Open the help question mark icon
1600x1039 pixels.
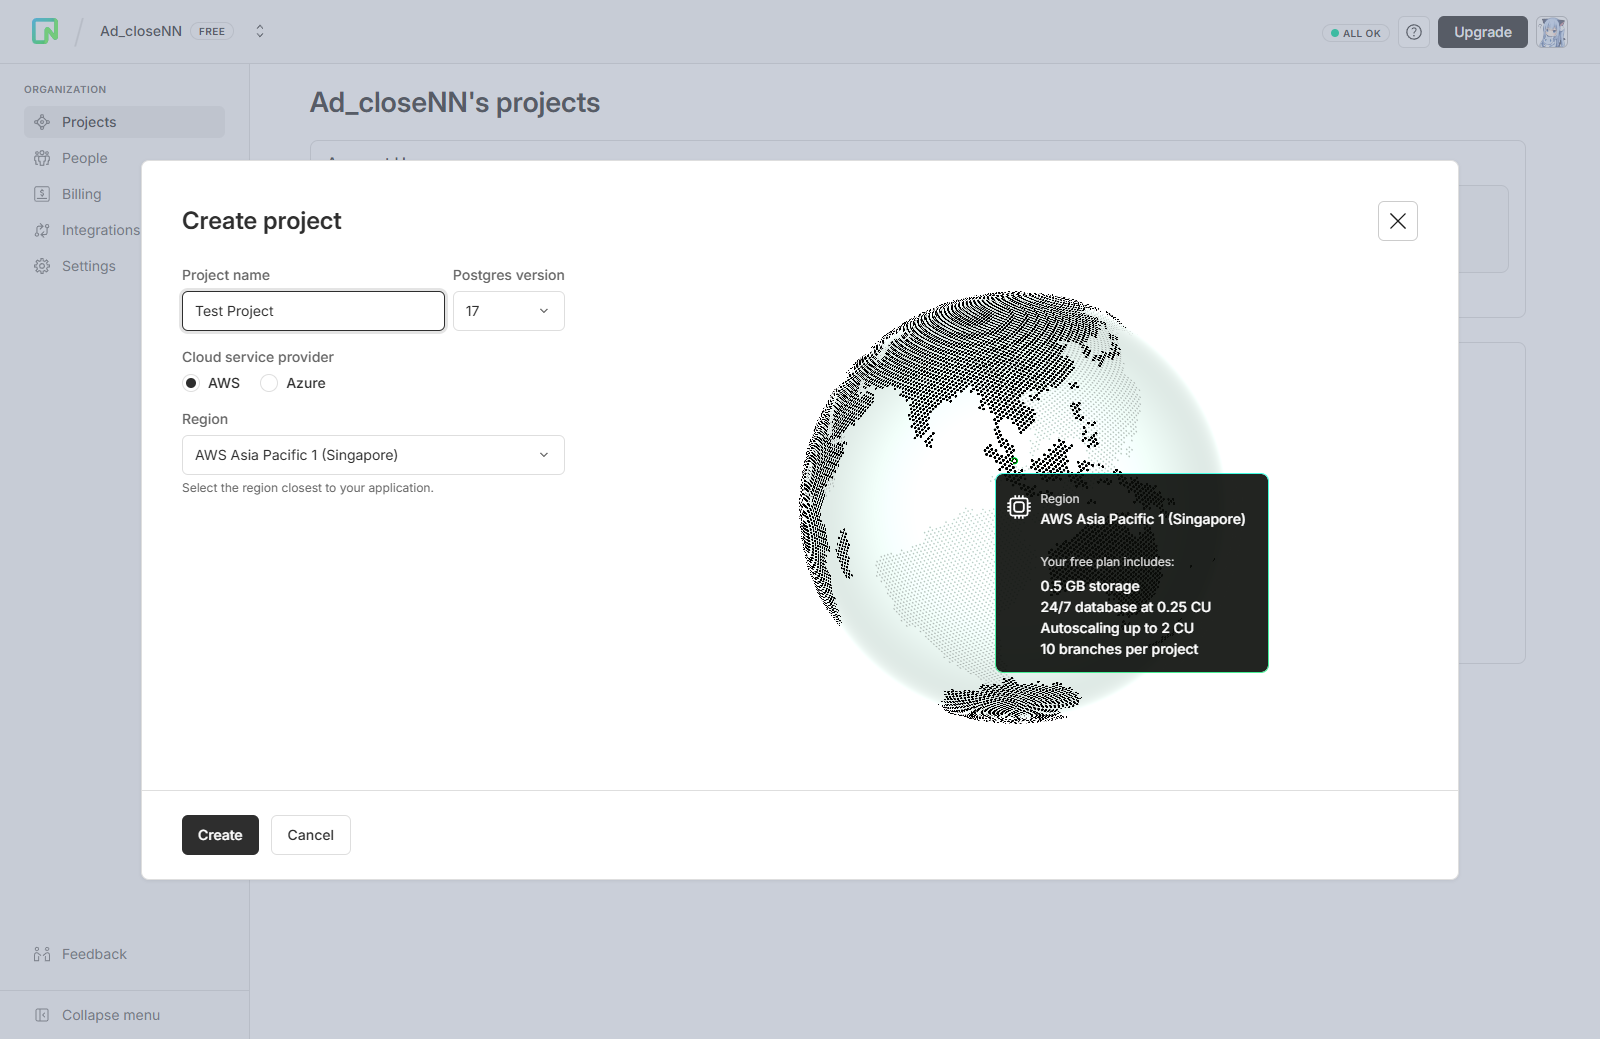coord(1414,32)
